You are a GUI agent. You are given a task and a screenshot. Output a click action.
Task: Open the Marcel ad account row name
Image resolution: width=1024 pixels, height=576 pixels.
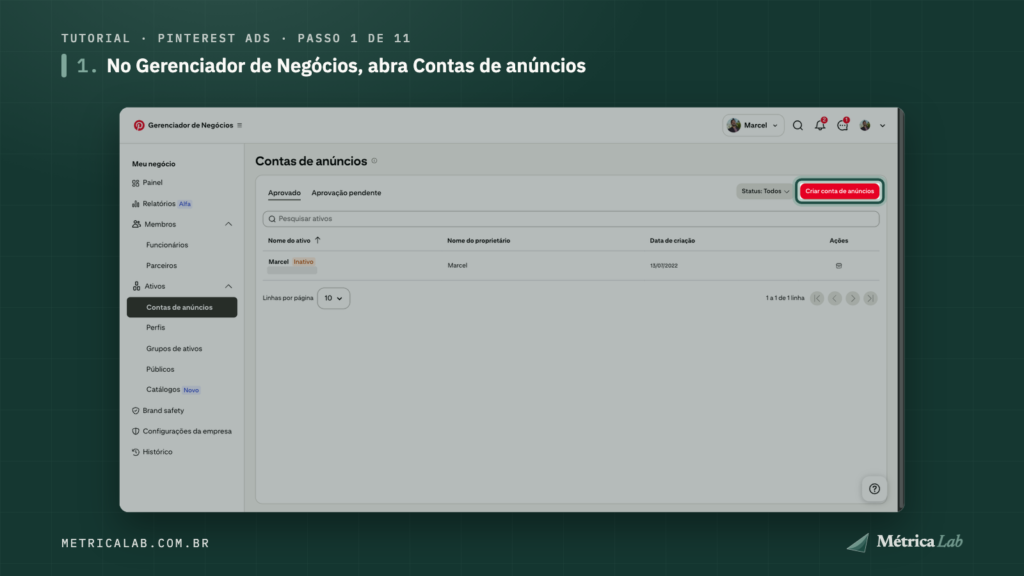pyautogui.click(x=278, y=262)
